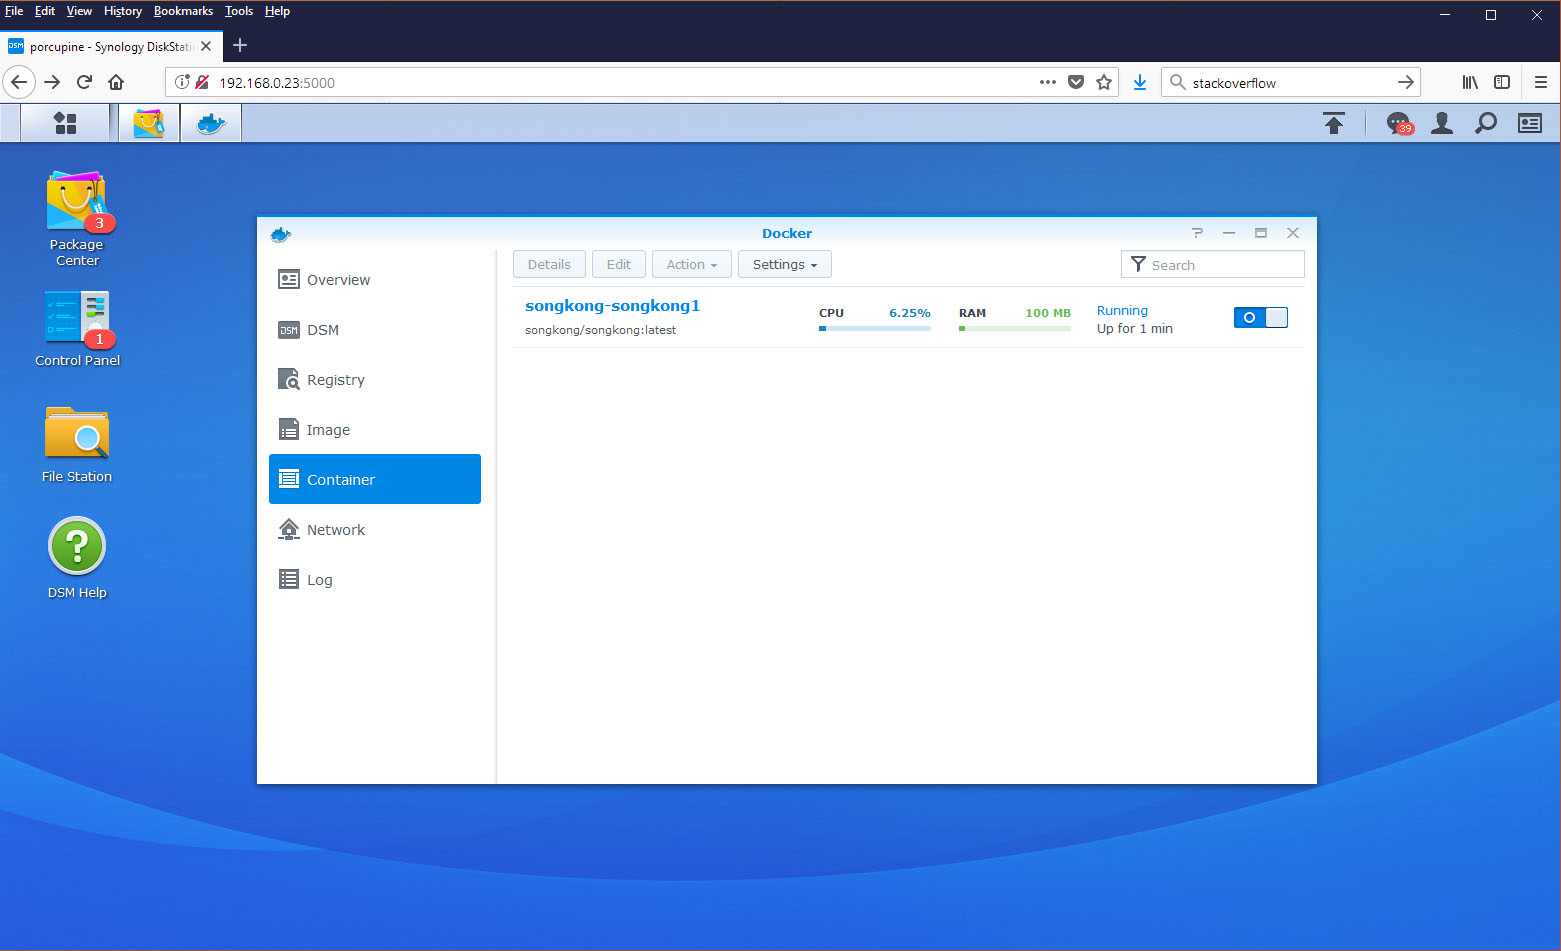Click the Running status text
This screenshot has height=951, width=1561.
pos(1122,311)
